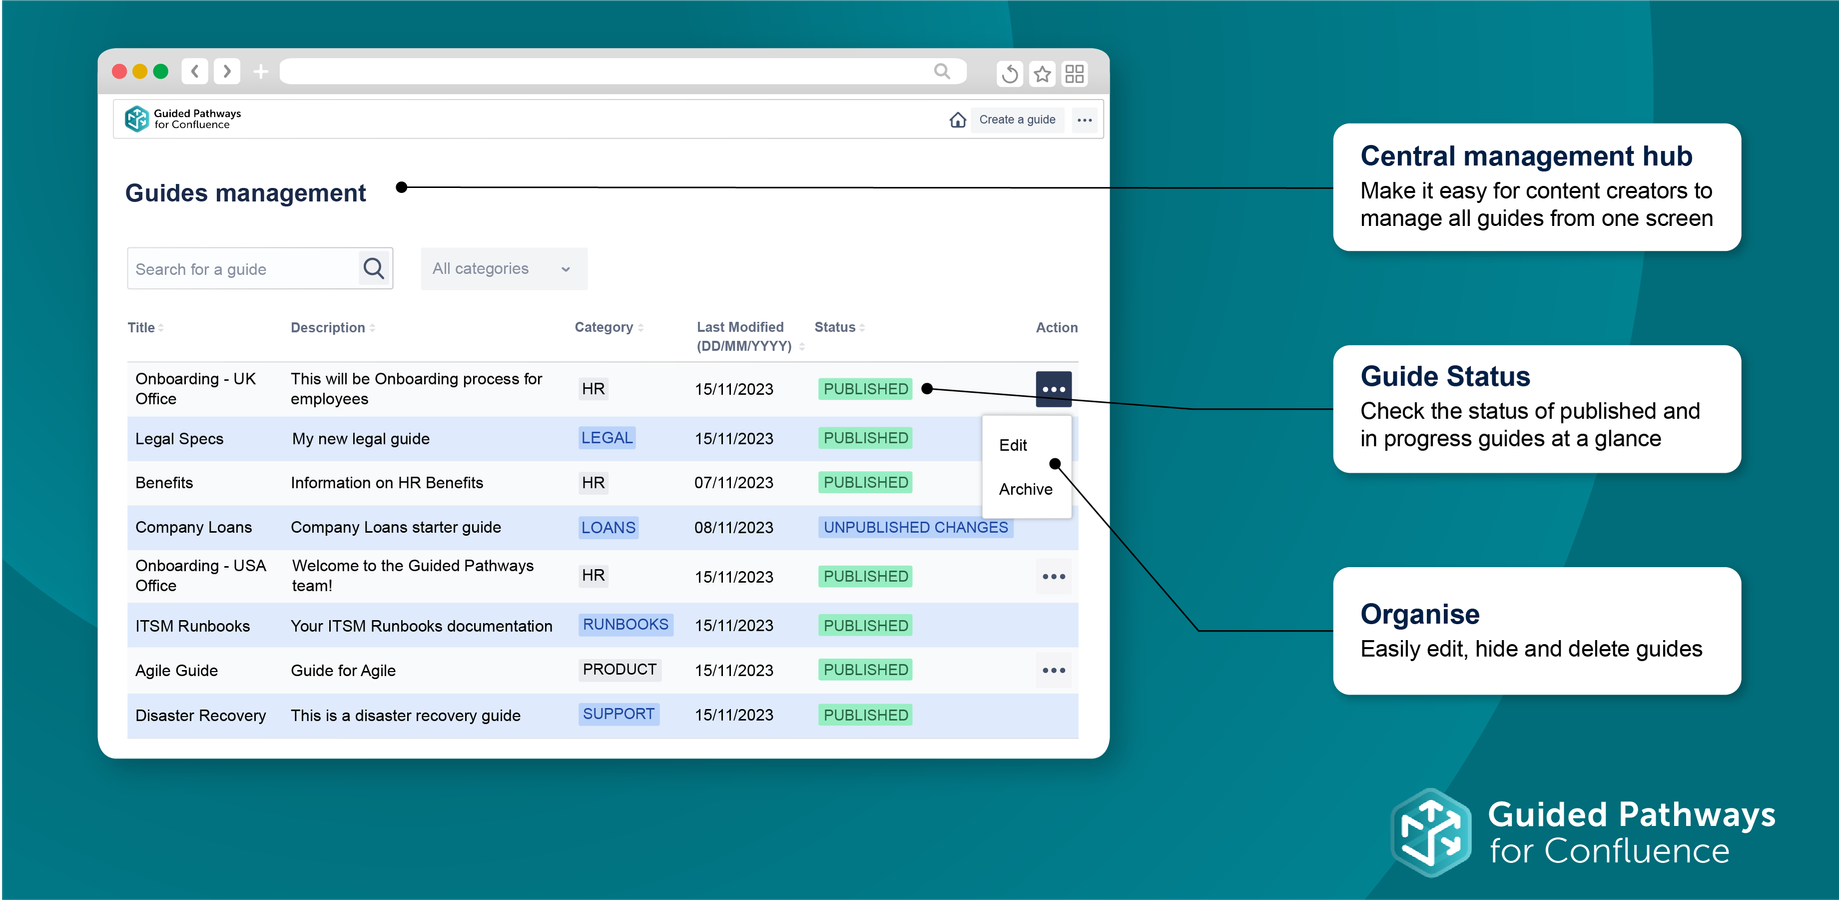Click the LEGAL category tag
The width and height of the screenshot is (1839, 900).
coord(607,438)
